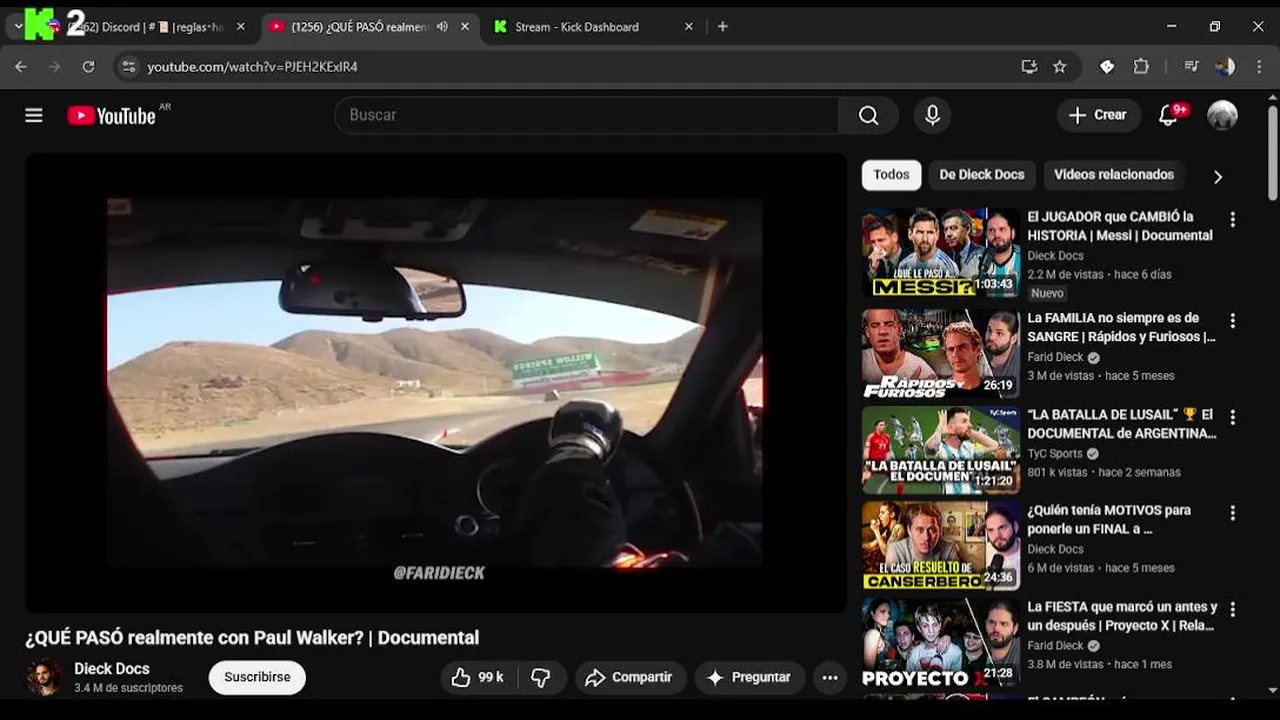The height and width of the screenshot is (720, 1280).
Task: Open more actions three-dot menu below video
Action: click(830, 677)
